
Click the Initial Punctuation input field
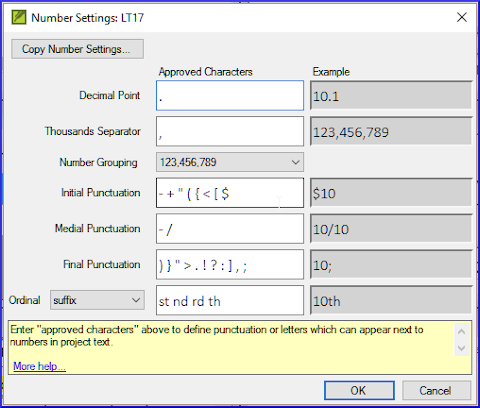click(230, 193)
